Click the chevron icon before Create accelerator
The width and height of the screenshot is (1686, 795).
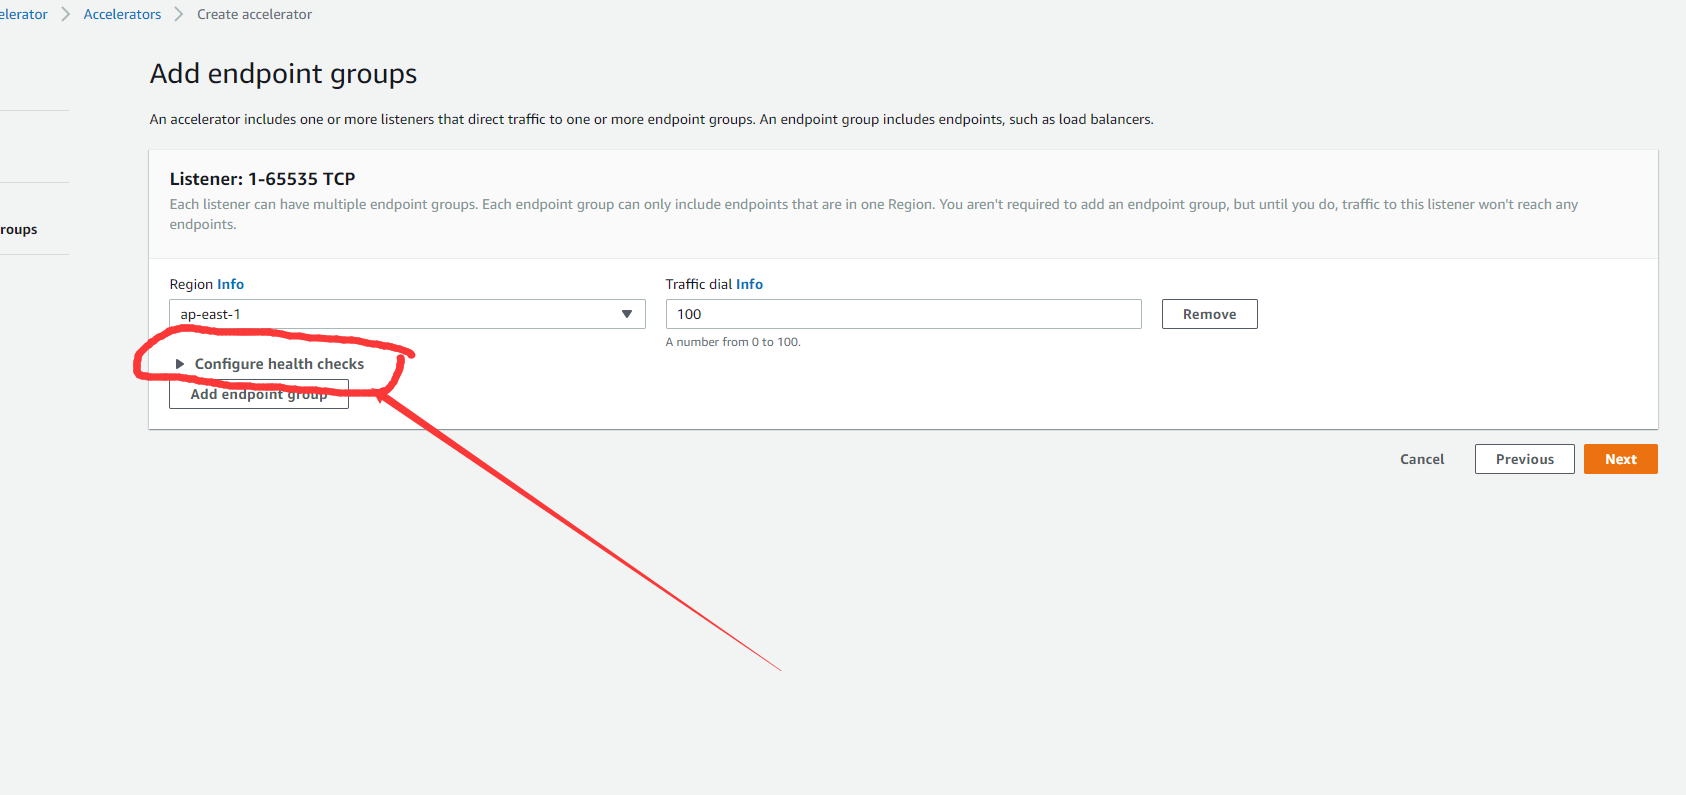coord(179,14)
